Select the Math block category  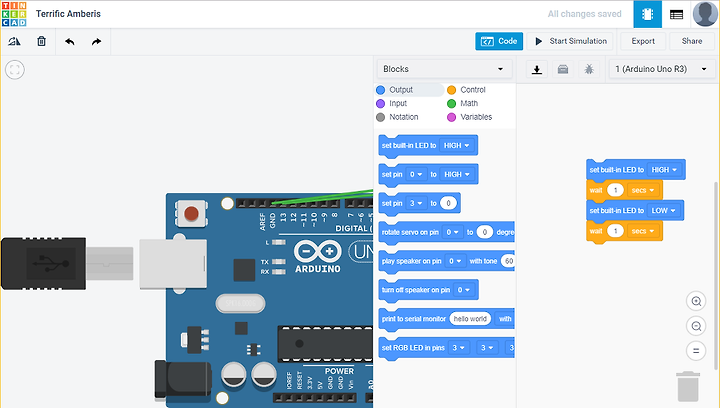point(462,103)
